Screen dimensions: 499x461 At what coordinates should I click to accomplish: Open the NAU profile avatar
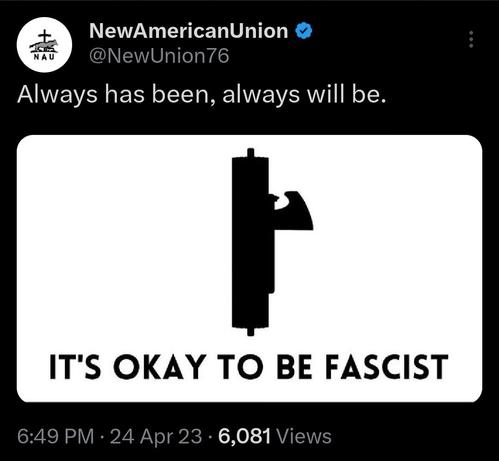44,45
